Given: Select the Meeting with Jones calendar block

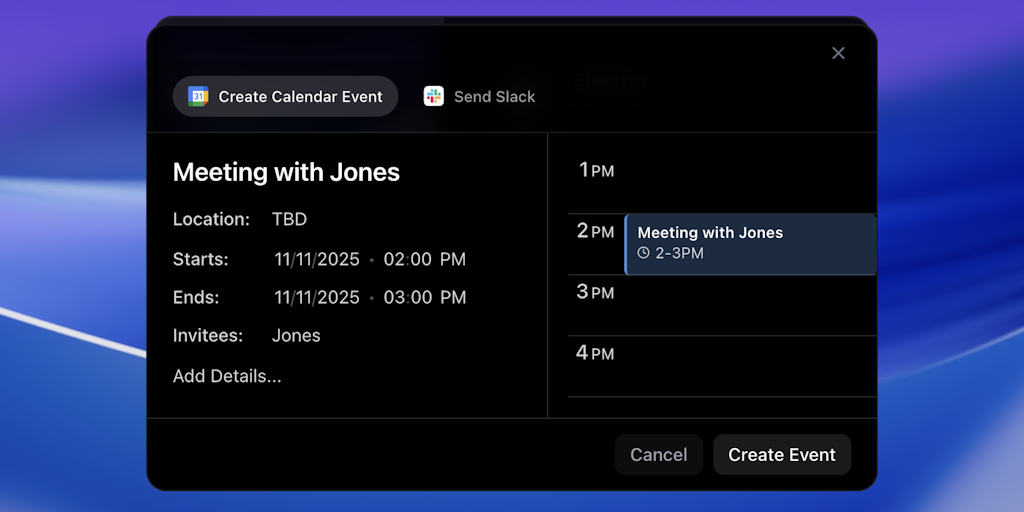Looking at the screenshot, I should pyautogui.click(x=750, y=243).
